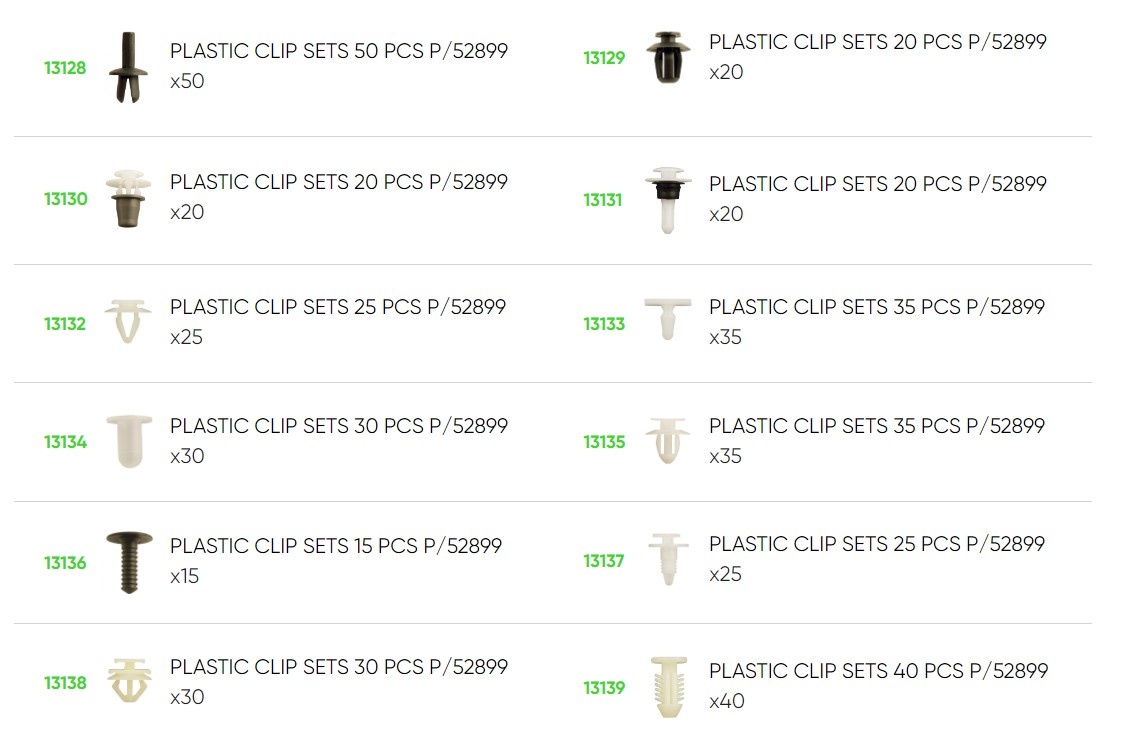Click the x35 quantity under item 13133
Image resolution: width=1130 pixels, height=737 pixels.
(x=726, y=337)
